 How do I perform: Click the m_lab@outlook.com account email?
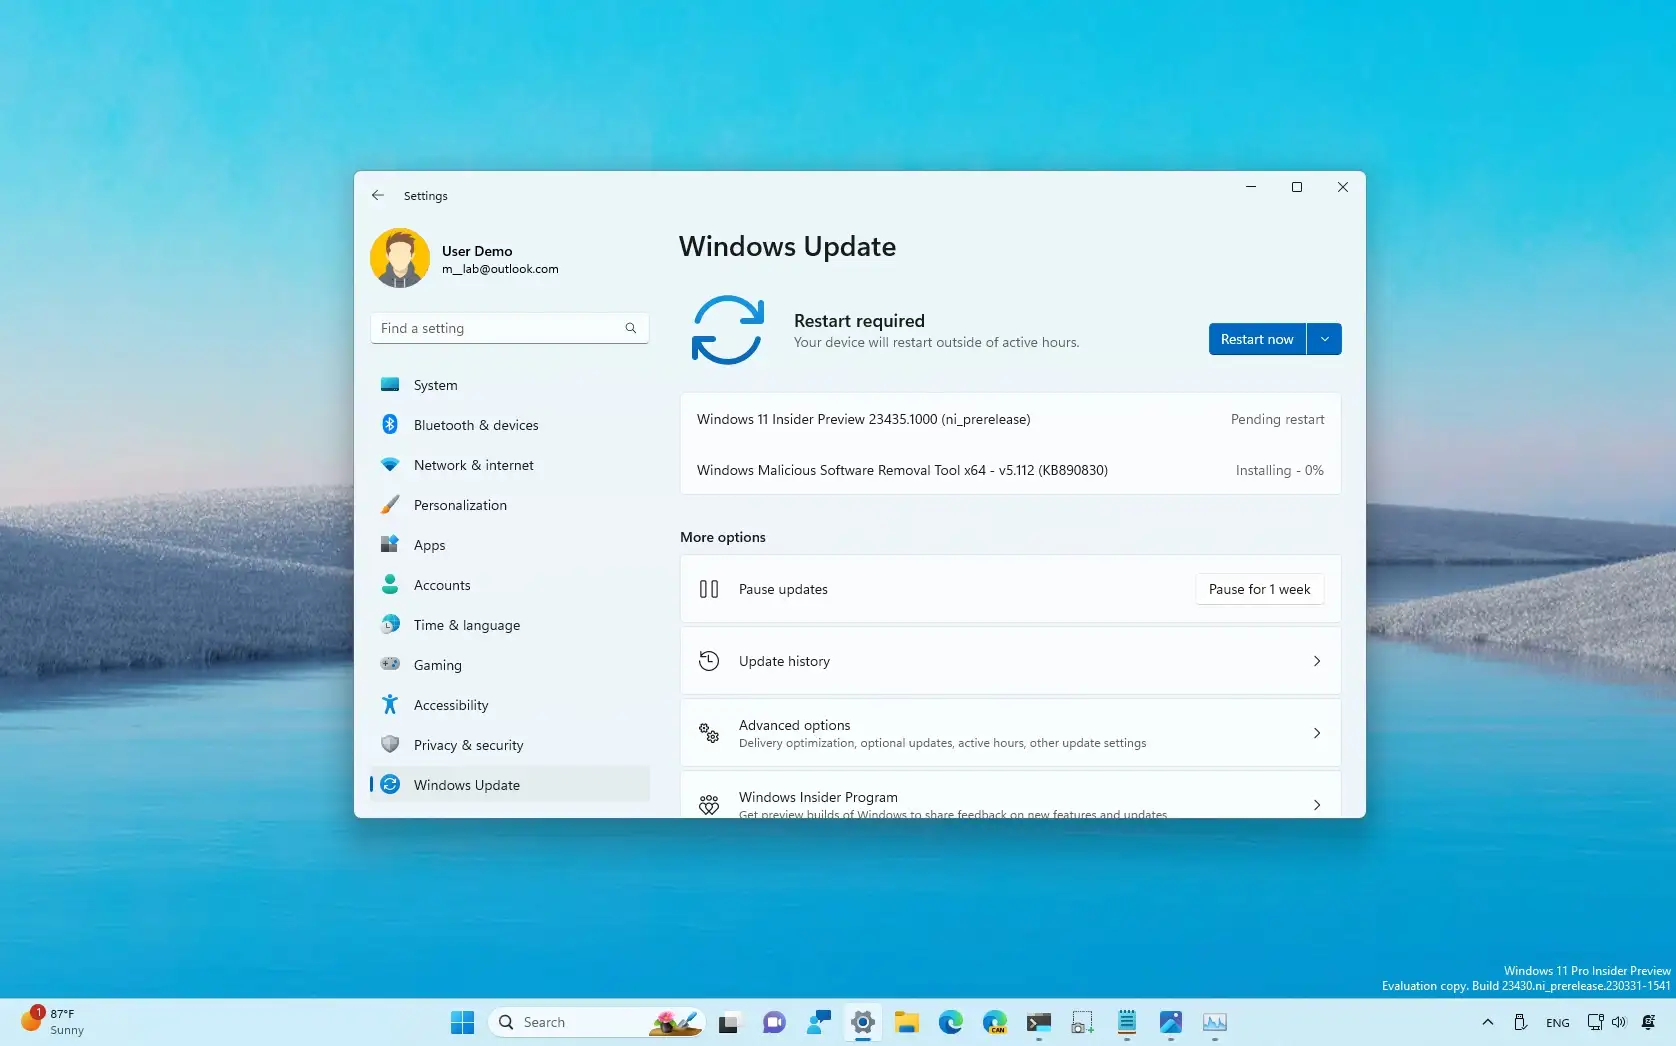click(x=500, y=269)
